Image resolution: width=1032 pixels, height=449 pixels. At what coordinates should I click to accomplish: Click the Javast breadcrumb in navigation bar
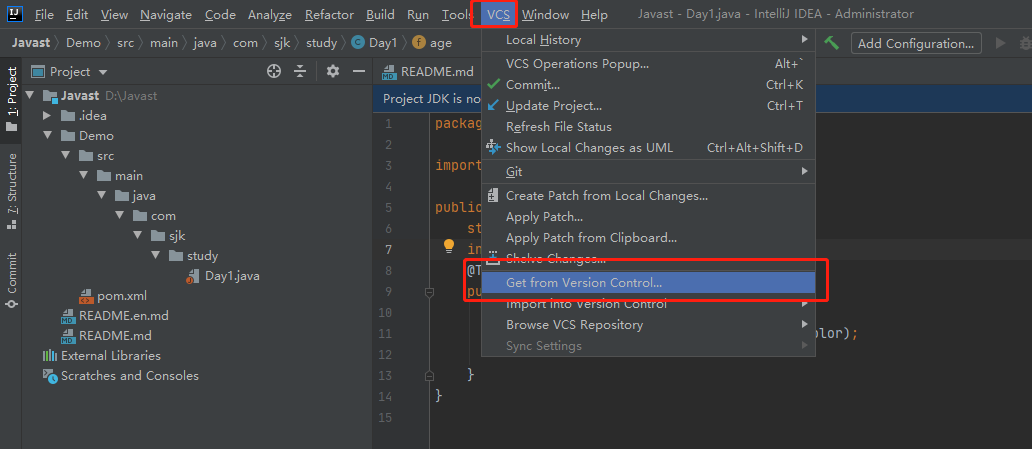[x=32, y=43]
